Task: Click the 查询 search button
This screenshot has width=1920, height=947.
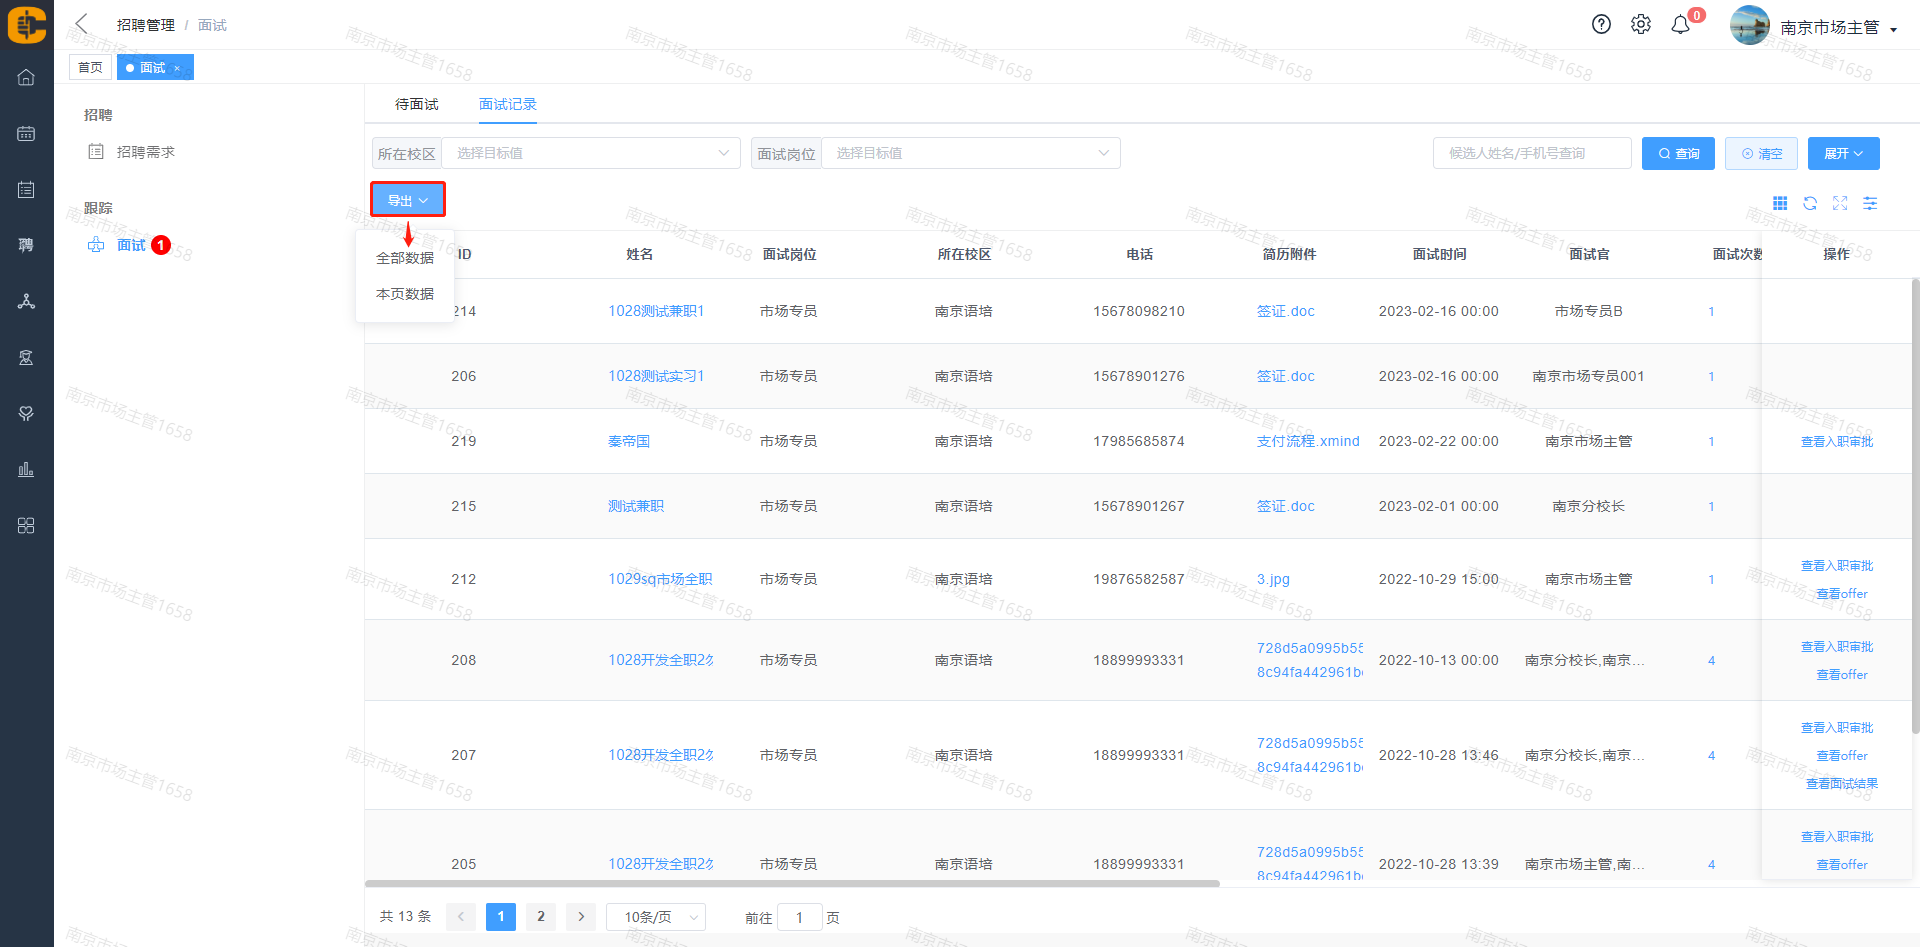Action: click(x=1678, y=153)
